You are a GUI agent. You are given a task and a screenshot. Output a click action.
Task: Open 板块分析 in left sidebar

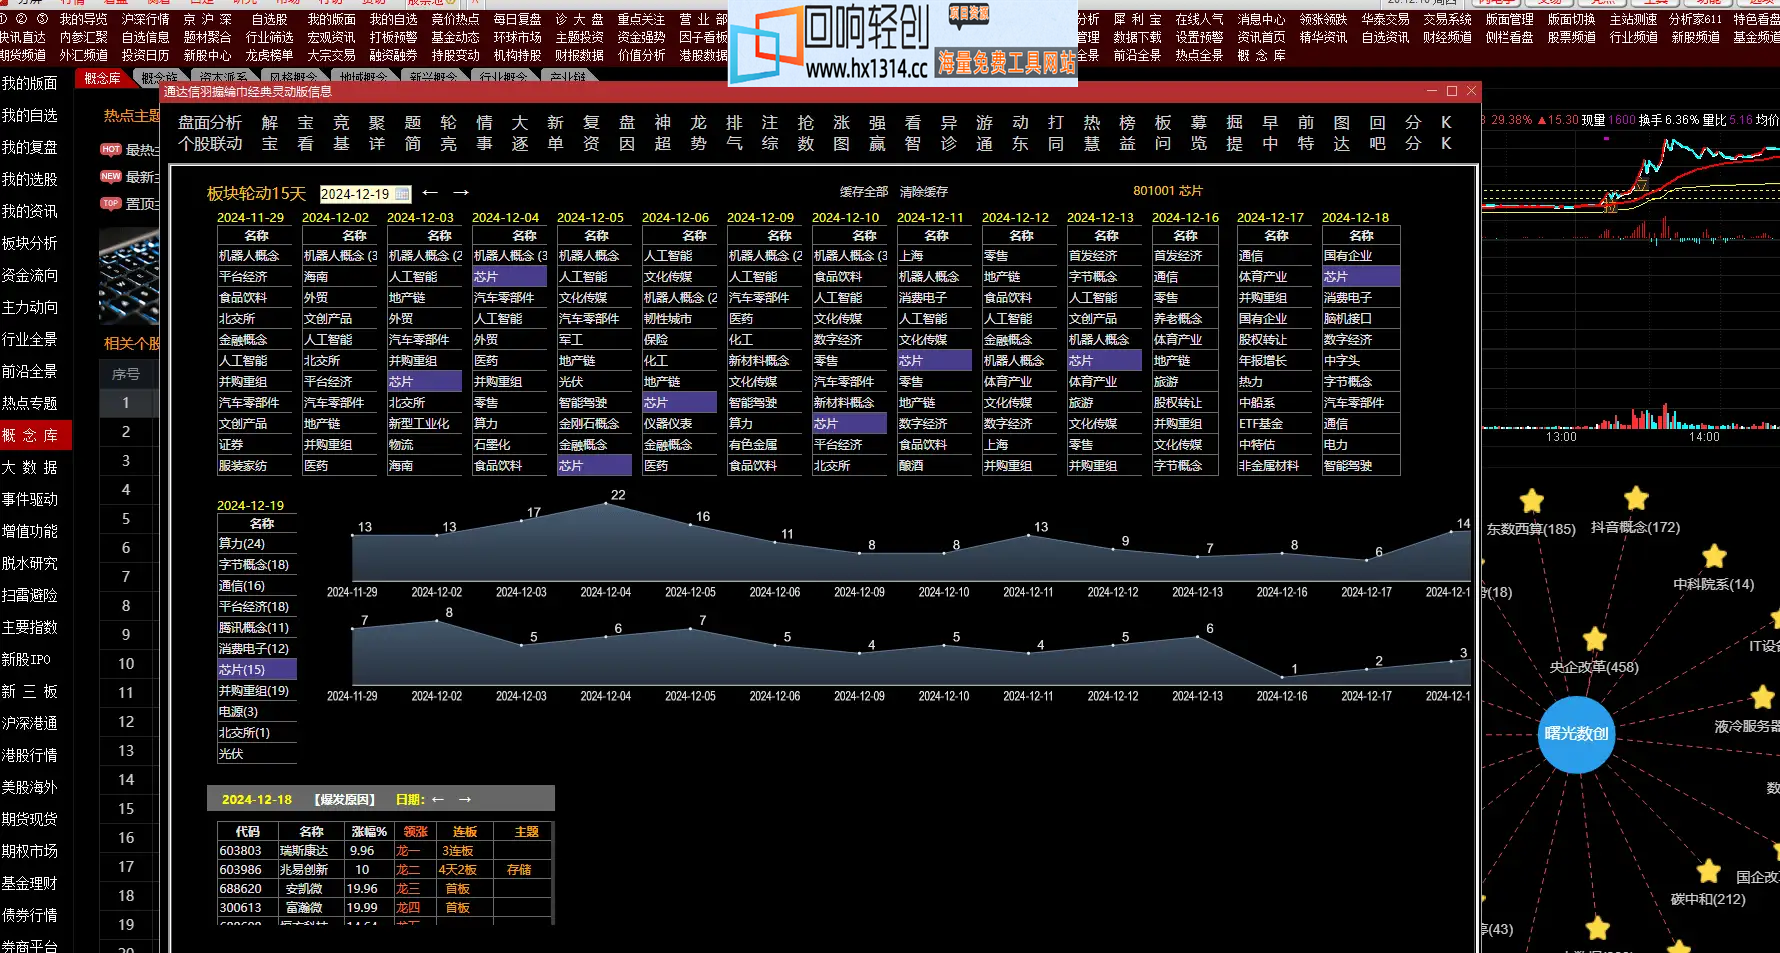pos(30,244)
